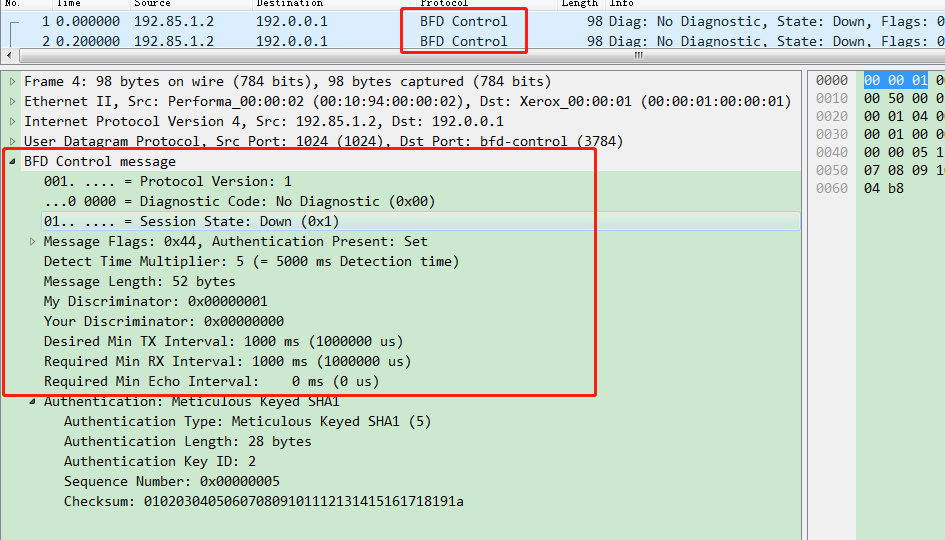Image resolution: width=945 pixels, height=540 pixels.
Task: Click hex offset 0000 in bytes pane
Action: point(832,80)
